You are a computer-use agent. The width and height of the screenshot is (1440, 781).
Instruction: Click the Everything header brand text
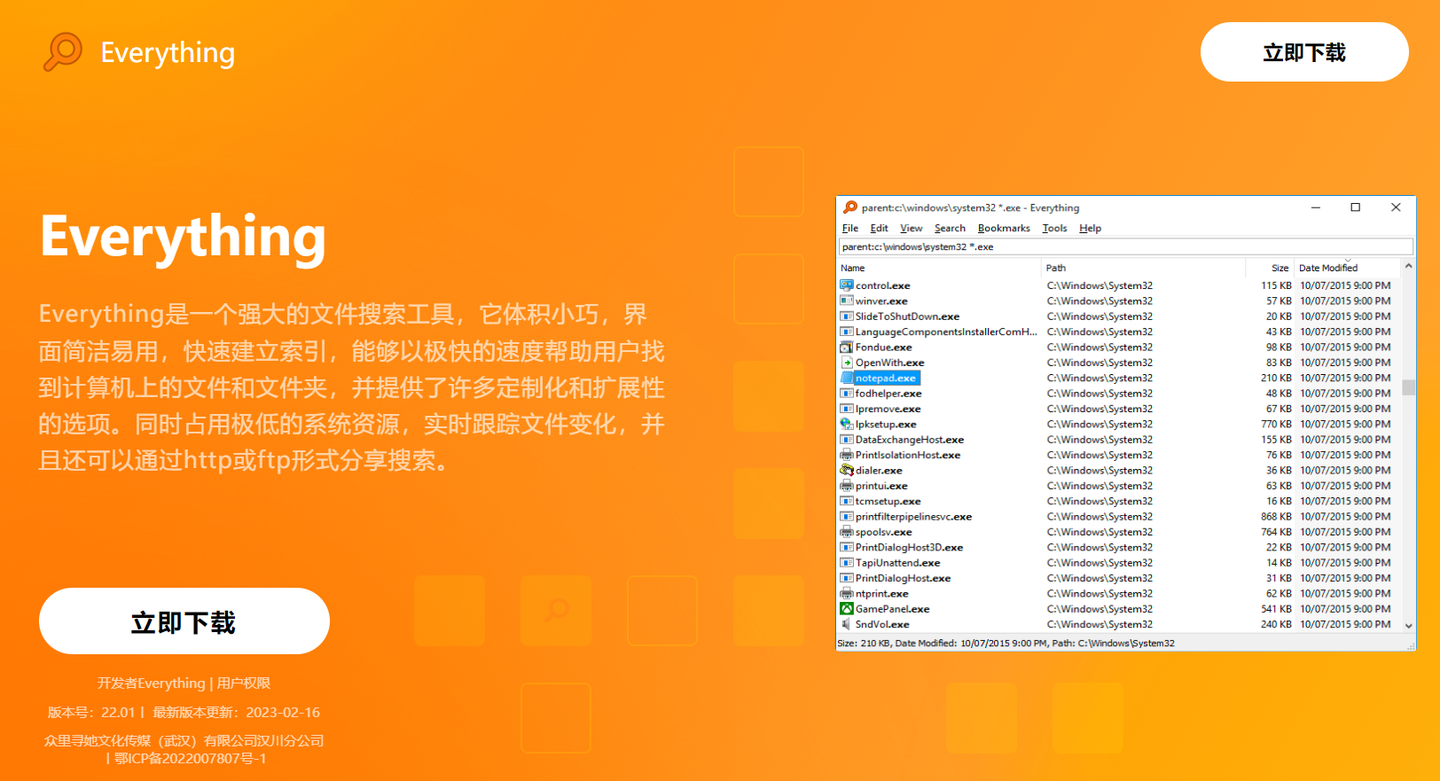(x=168, y=53)
